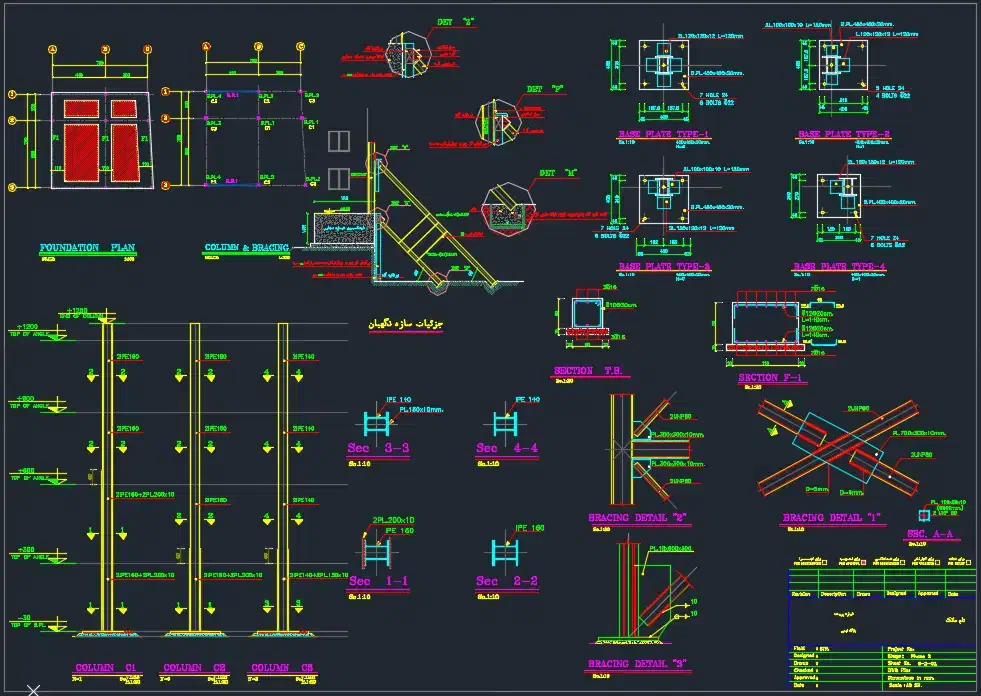This screenshot has height=696, width=981.
Task: Select the COLUMN & BRACING title label
Action: pos(245,245)
